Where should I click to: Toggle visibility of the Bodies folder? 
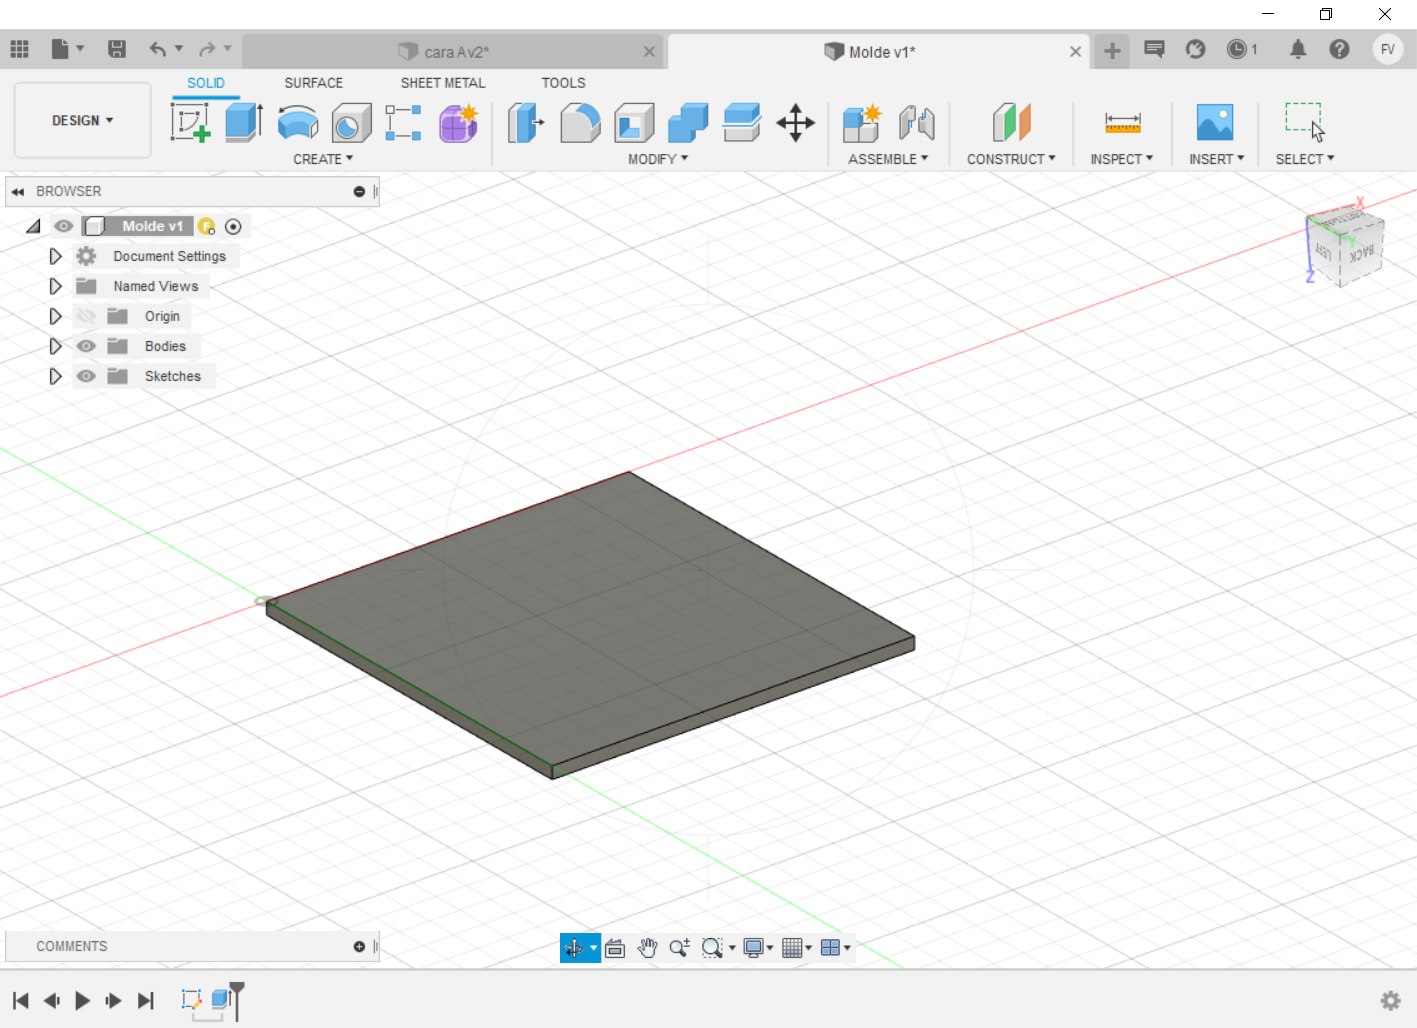click(86, 346)
